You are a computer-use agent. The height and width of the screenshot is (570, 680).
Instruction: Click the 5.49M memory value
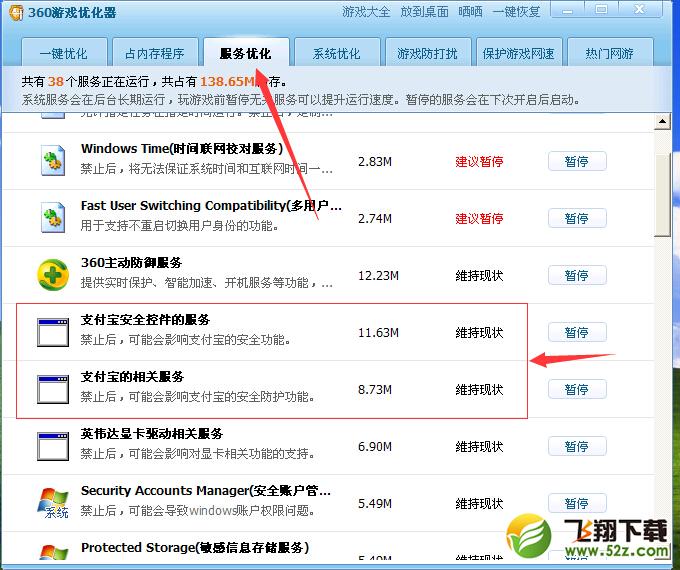pyautogui.click(x=375, y=504)
